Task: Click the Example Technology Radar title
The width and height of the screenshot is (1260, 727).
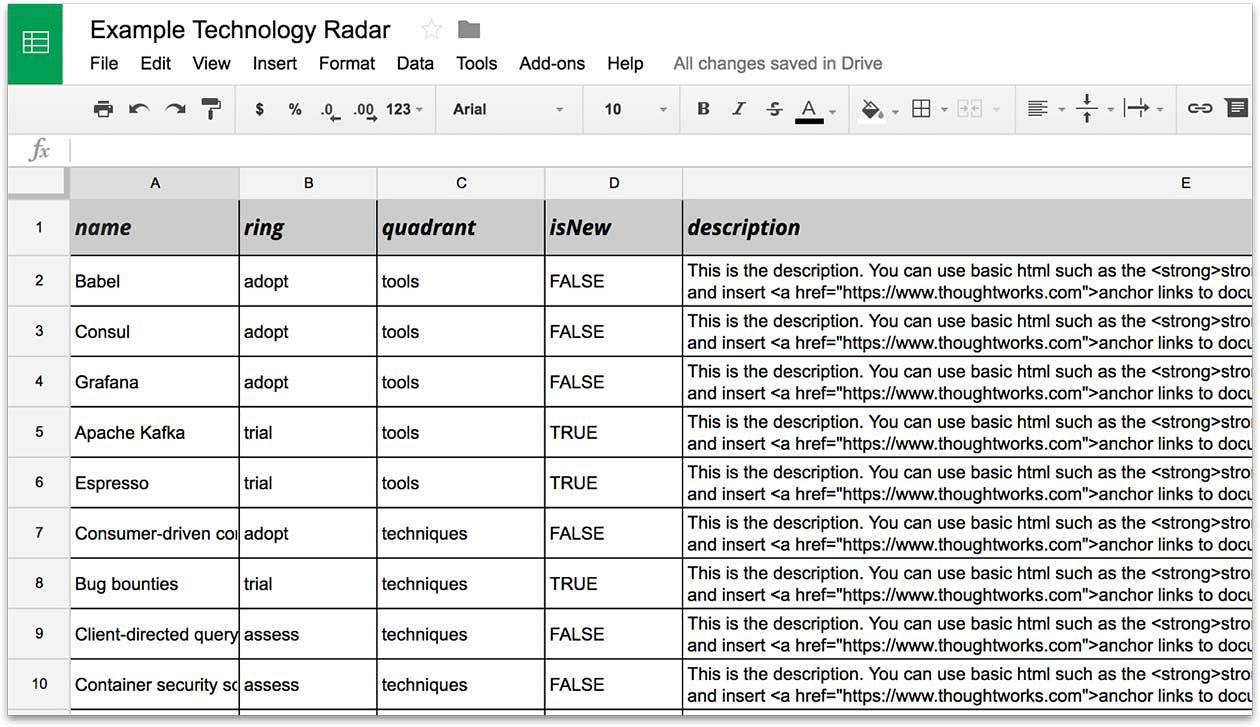Action: (240, 30)
